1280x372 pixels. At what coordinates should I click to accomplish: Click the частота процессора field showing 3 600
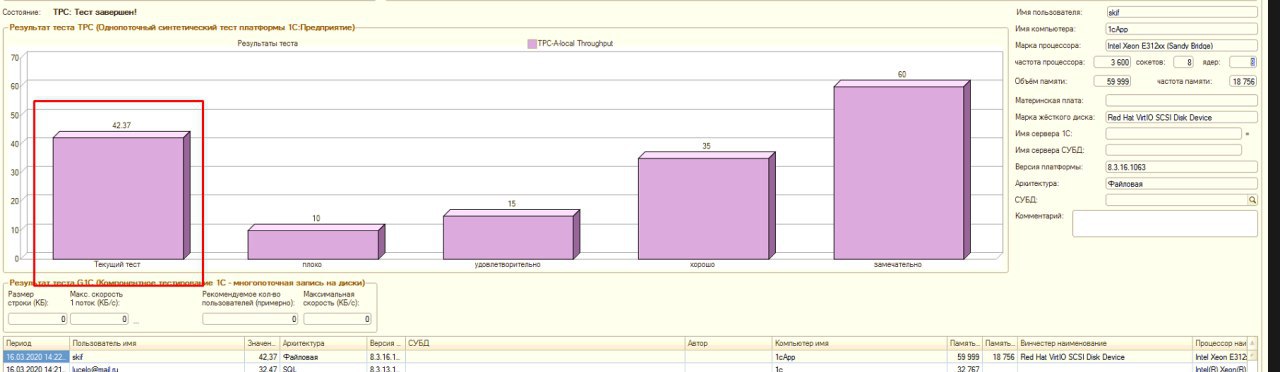click(1113, 62)
